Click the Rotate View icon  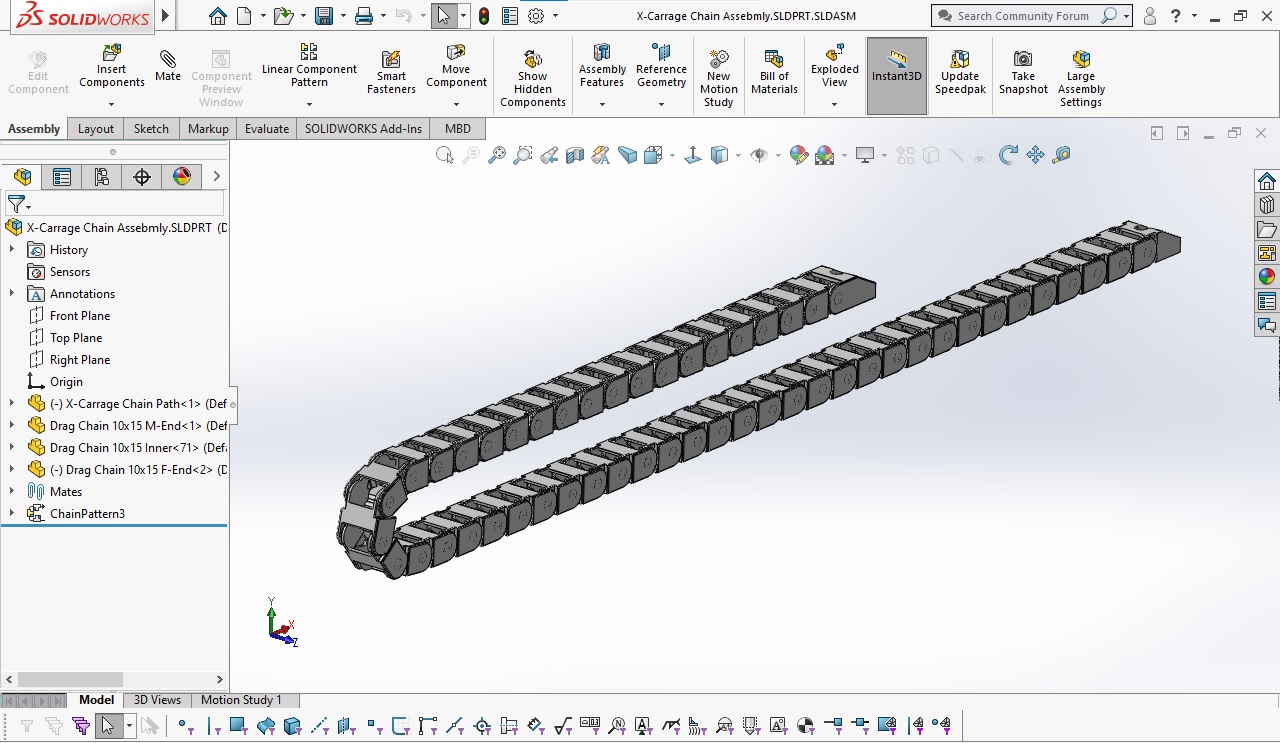(1009, 155)
